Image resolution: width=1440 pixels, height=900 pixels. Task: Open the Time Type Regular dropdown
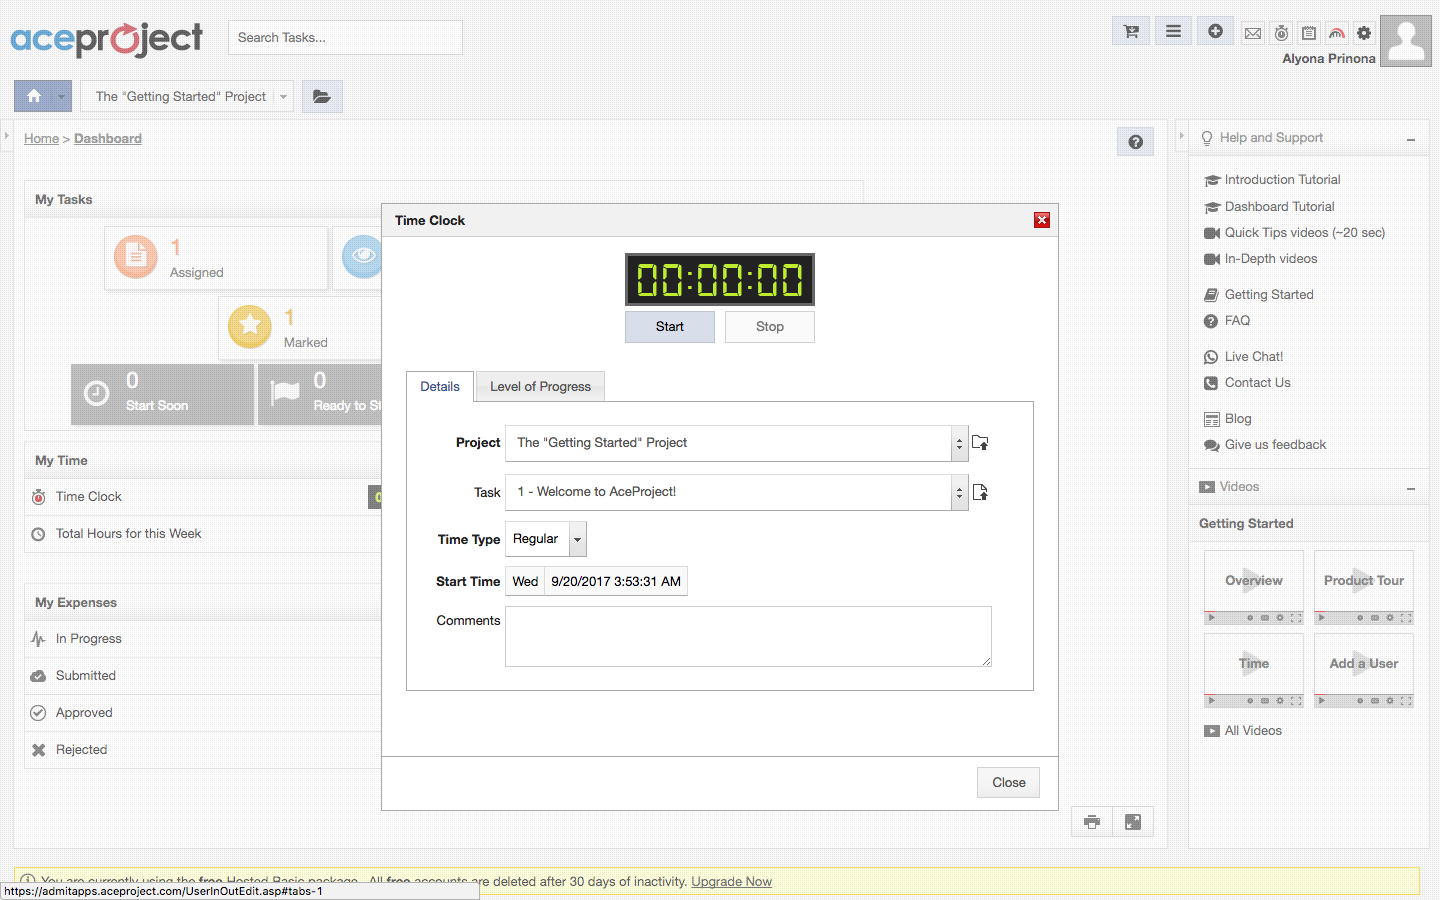(x=546, y=539)
